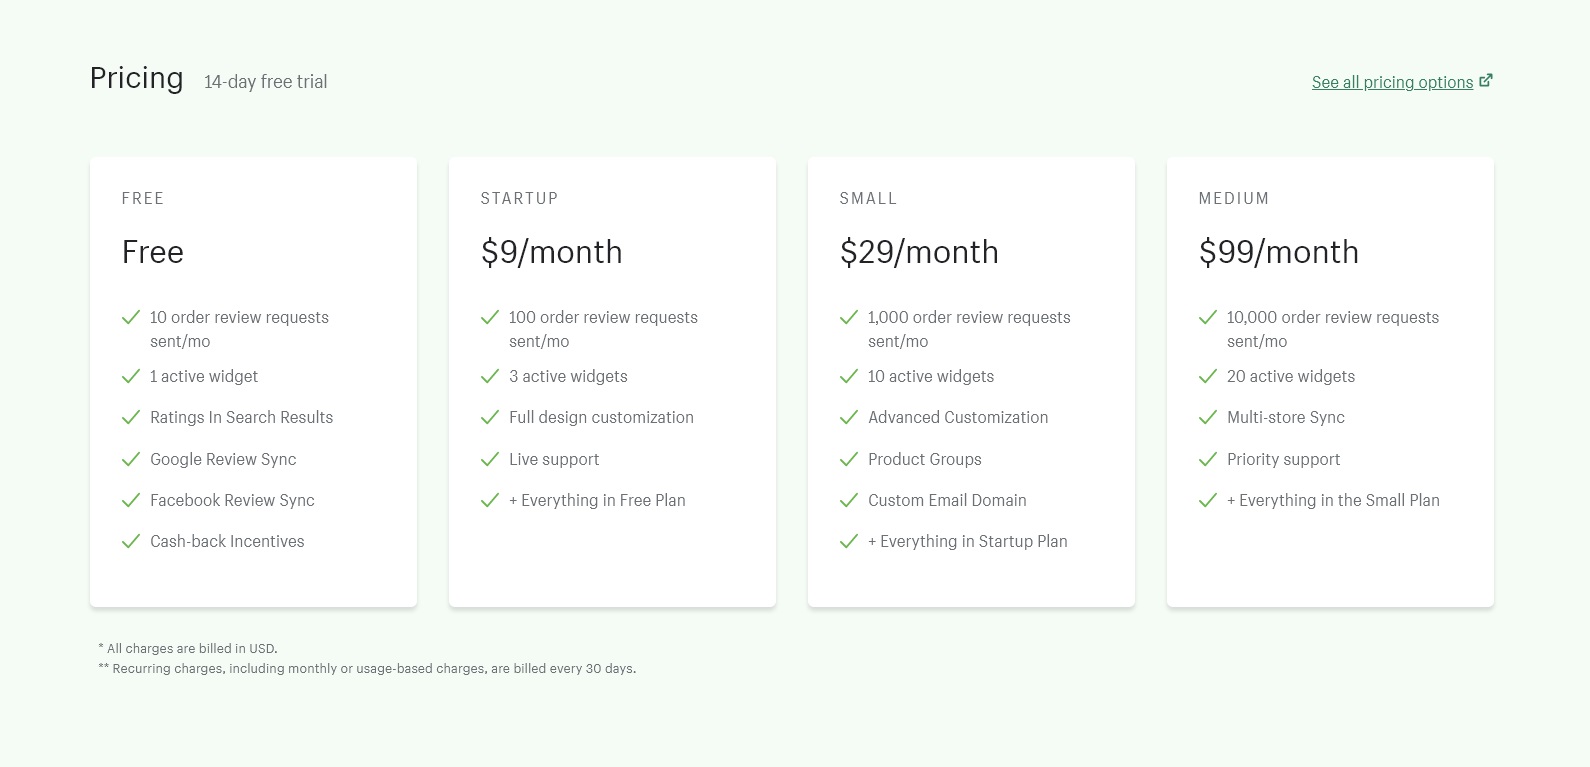Click the checkmark beside Cash-back Incentives

tap(131, 541)
